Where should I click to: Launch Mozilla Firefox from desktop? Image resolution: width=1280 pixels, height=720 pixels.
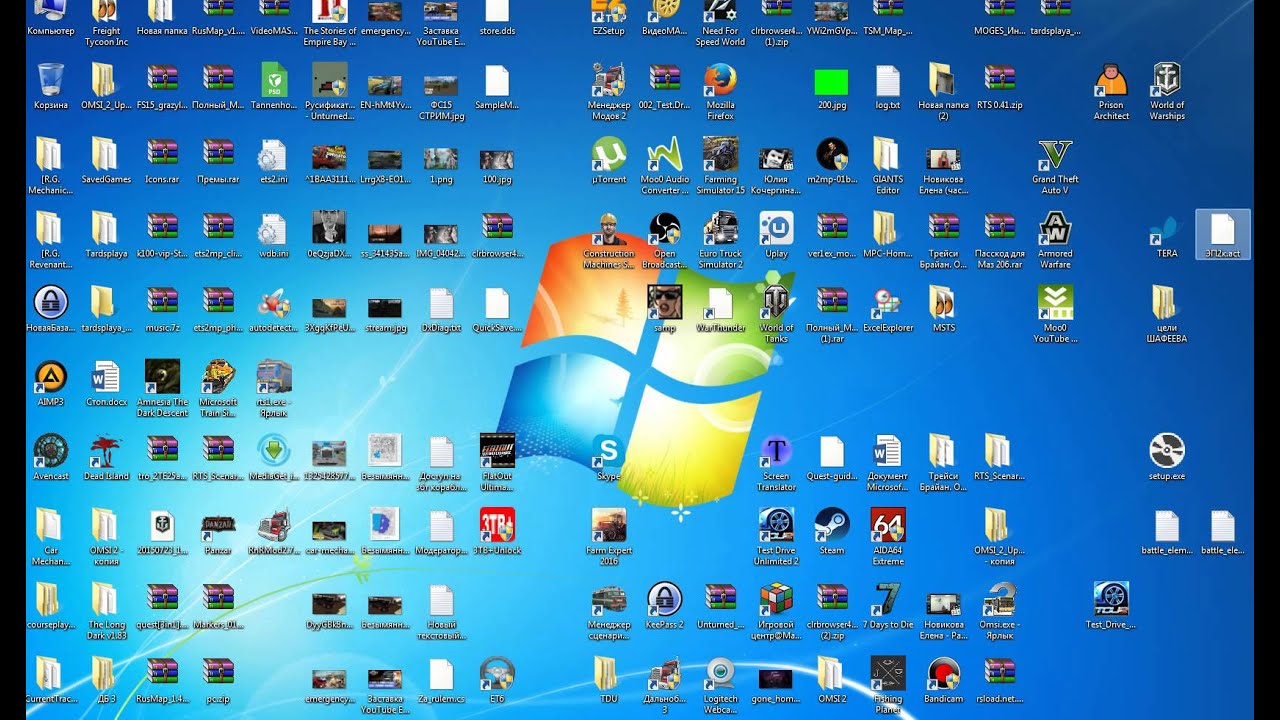(x=720, y=91)
